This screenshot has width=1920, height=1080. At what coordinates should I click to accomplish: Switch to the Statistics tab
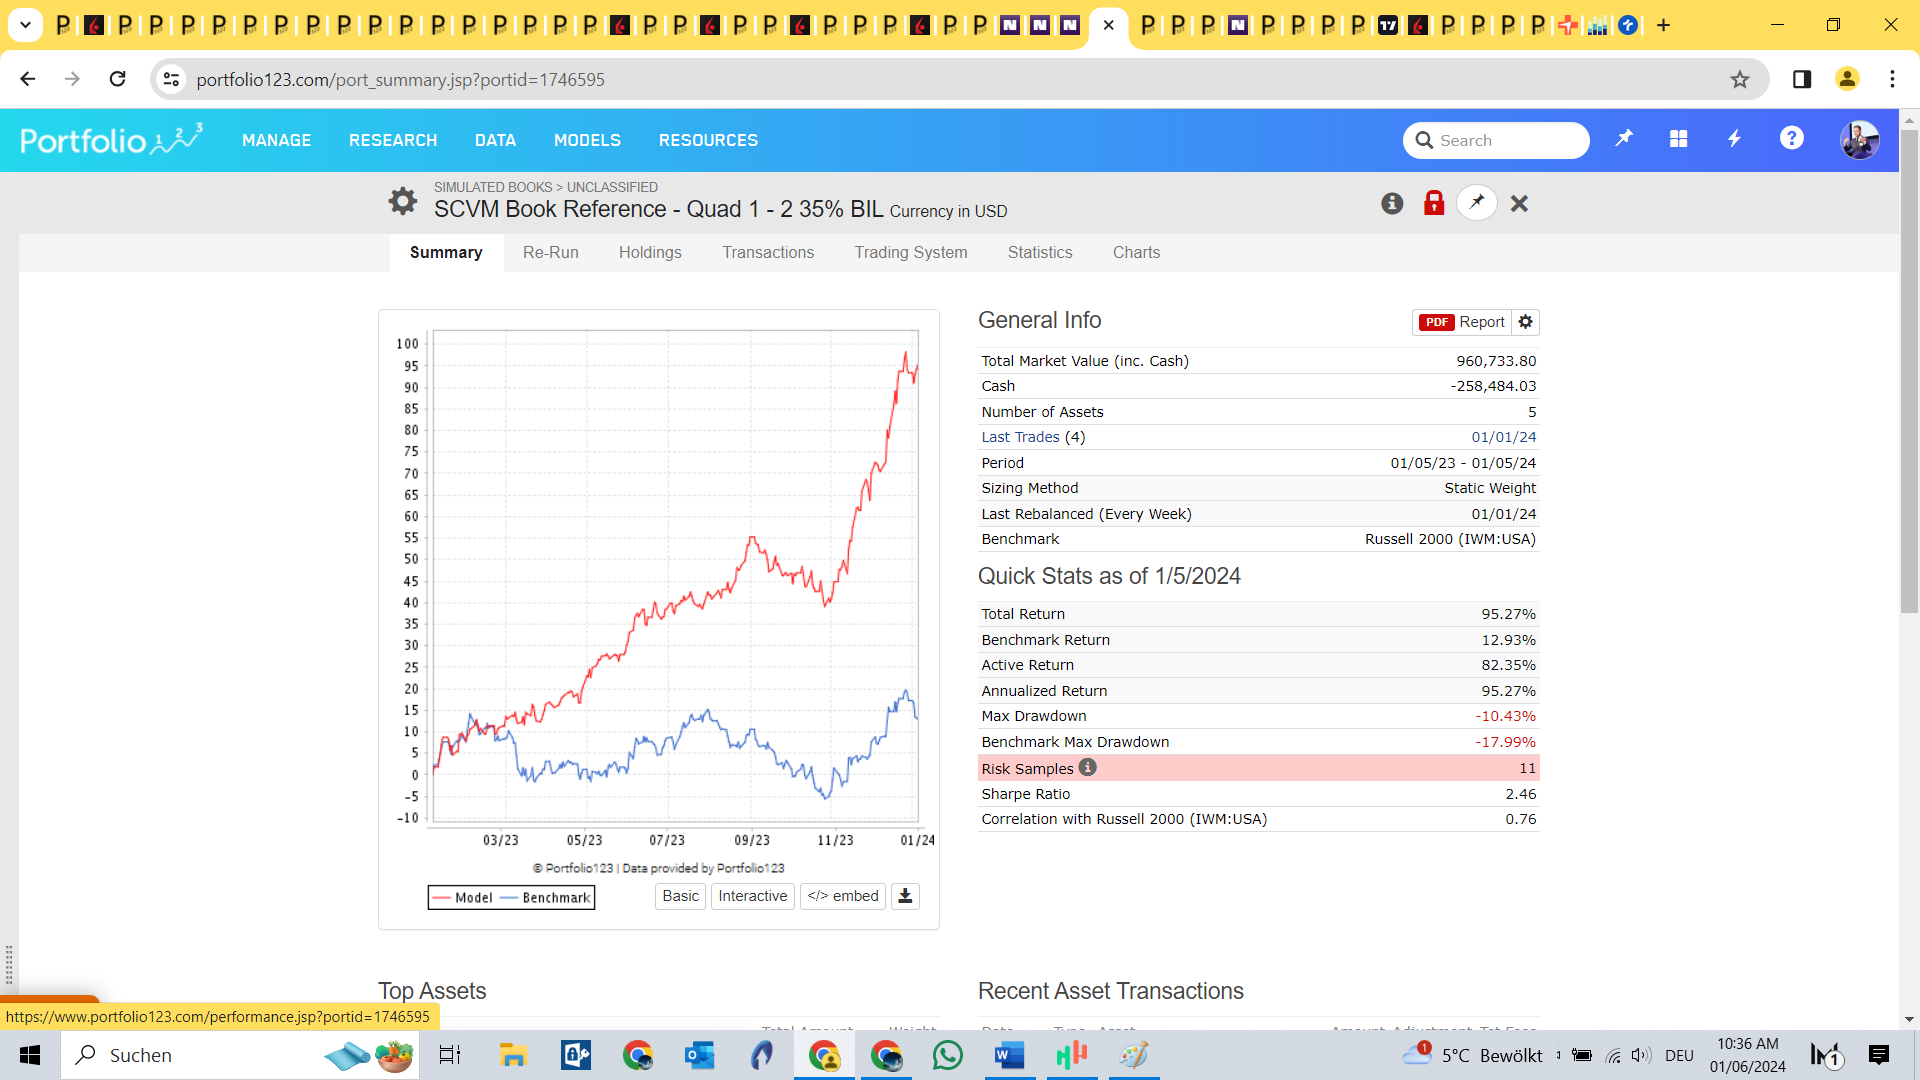point(1040,252)
